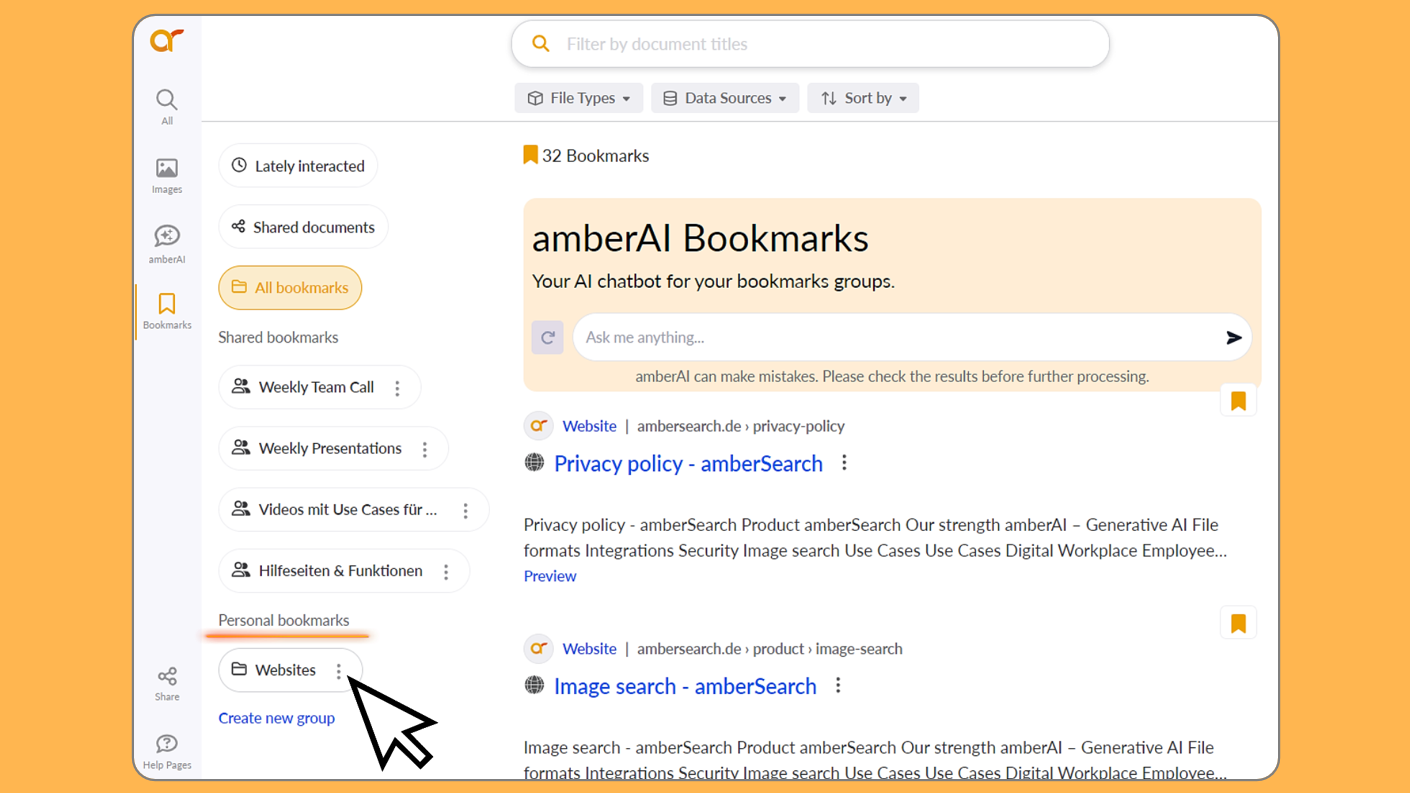
Task: Click the 32 Bookmarks count text
Action: click(x=595, y=156)
